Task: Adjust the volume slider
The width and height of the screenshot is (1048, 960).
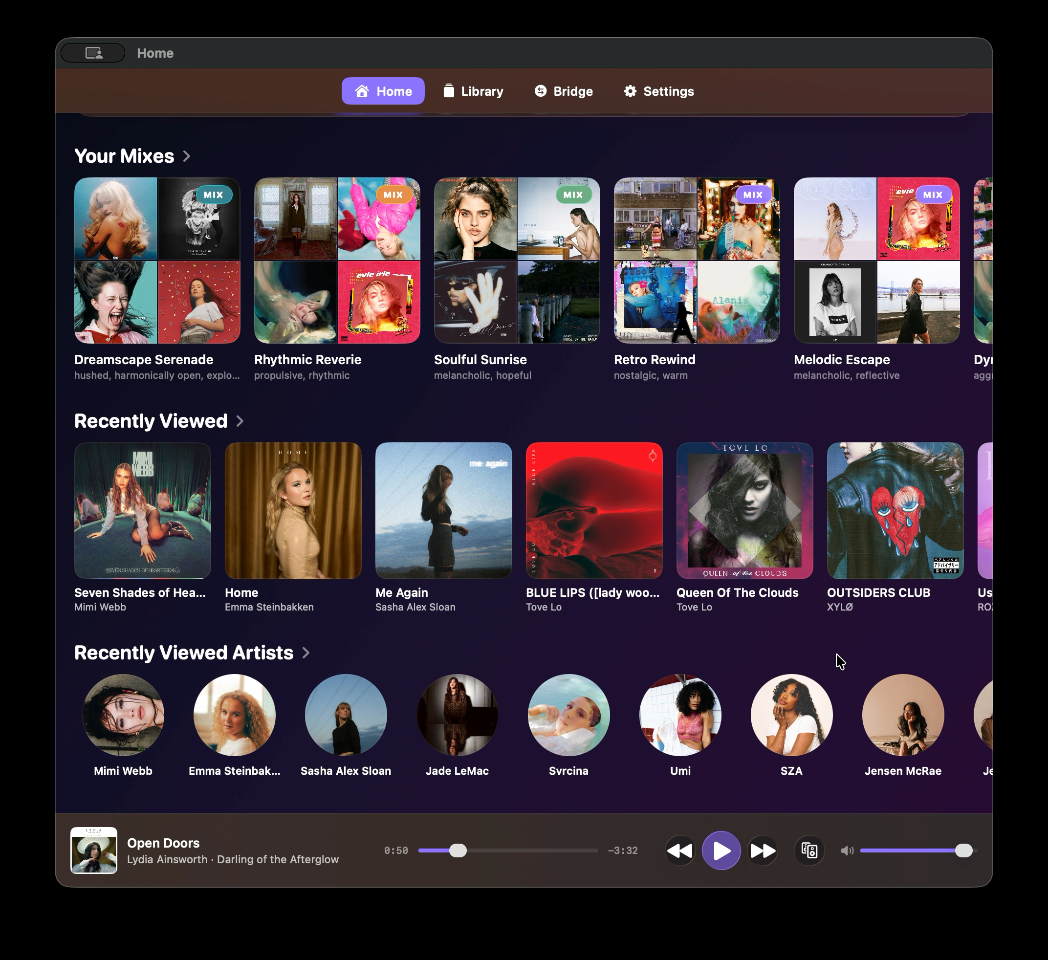Action: coord(918,850)
